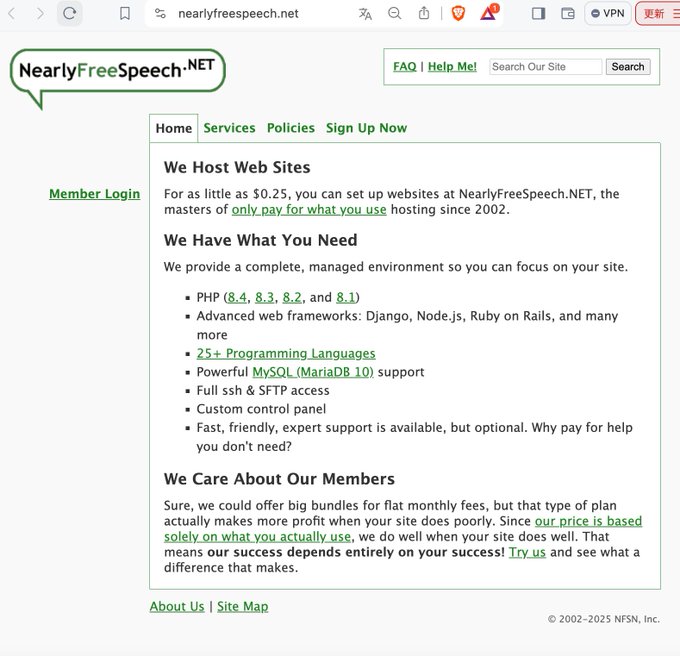Viewport: 680px width, 656px height.
Task: Open the PHP 8.4 link
Action: [x=237, y=297]
